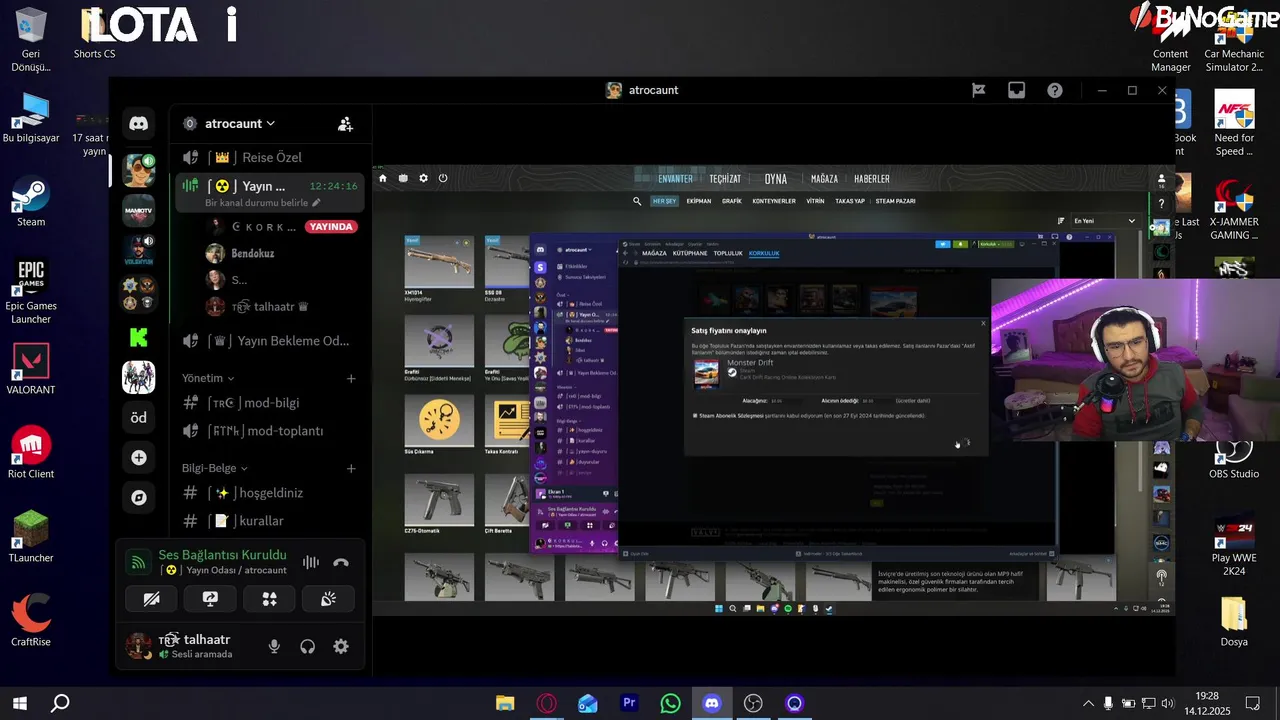Open Discord home direct messages
The width and height of the screenshot is (1280, 720).
coord(139,124)
